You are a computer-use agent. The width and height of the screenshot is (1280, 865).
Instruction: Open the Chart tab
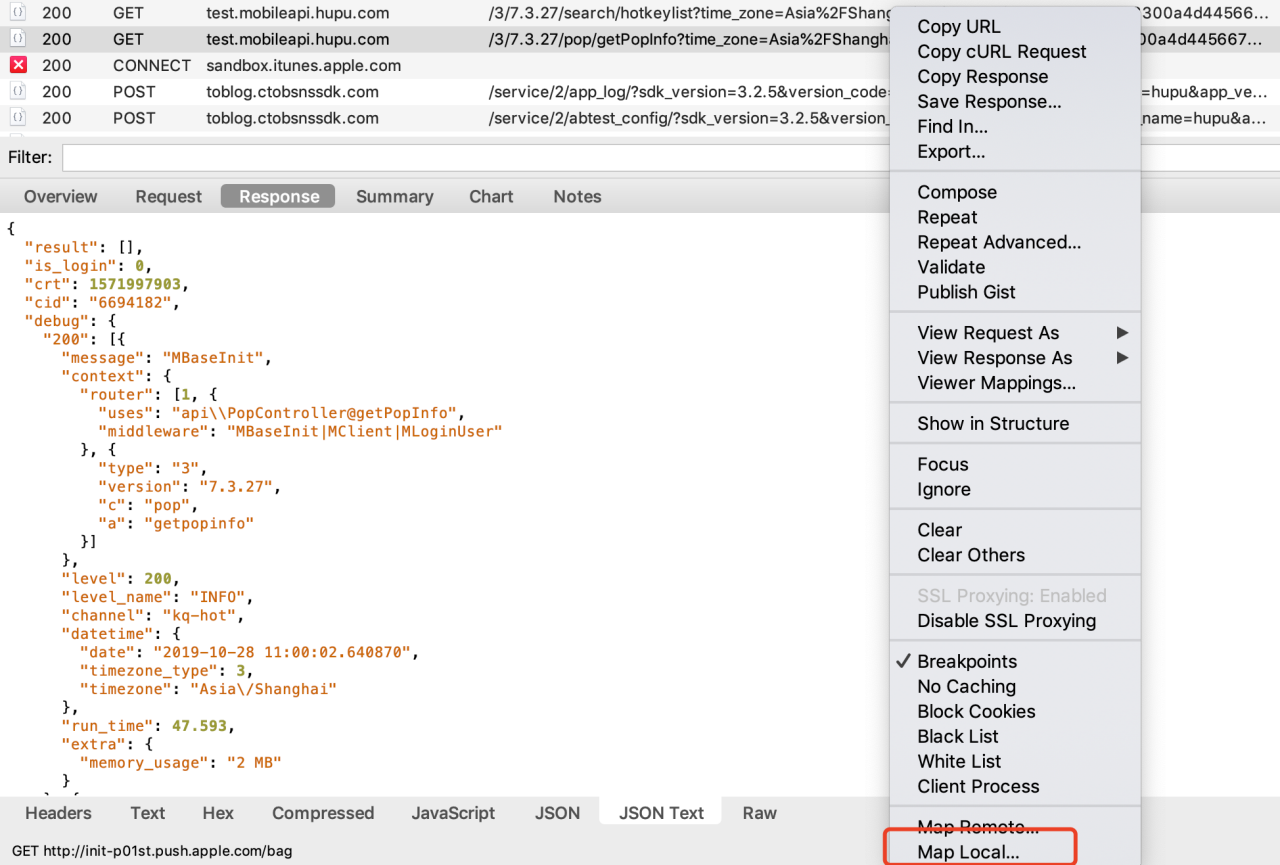pos(491,197)
